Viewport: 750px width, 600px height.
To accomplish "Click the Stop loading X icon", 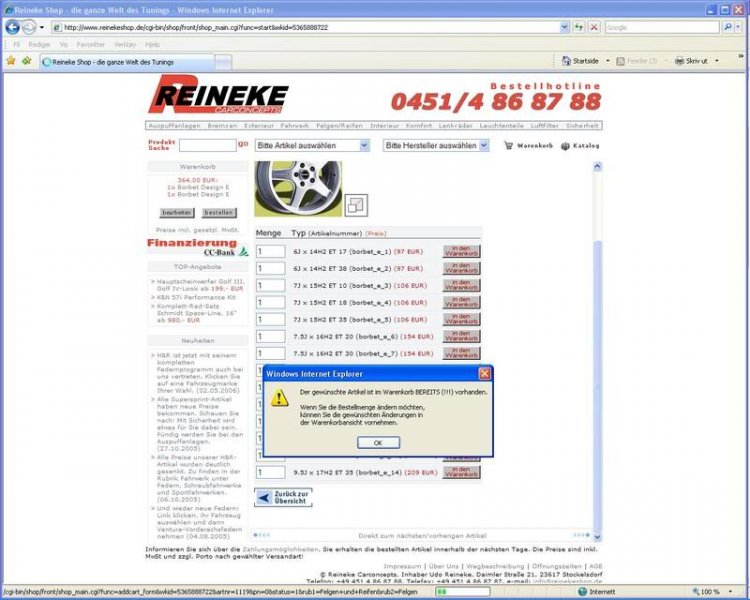I will click(594, 27).
